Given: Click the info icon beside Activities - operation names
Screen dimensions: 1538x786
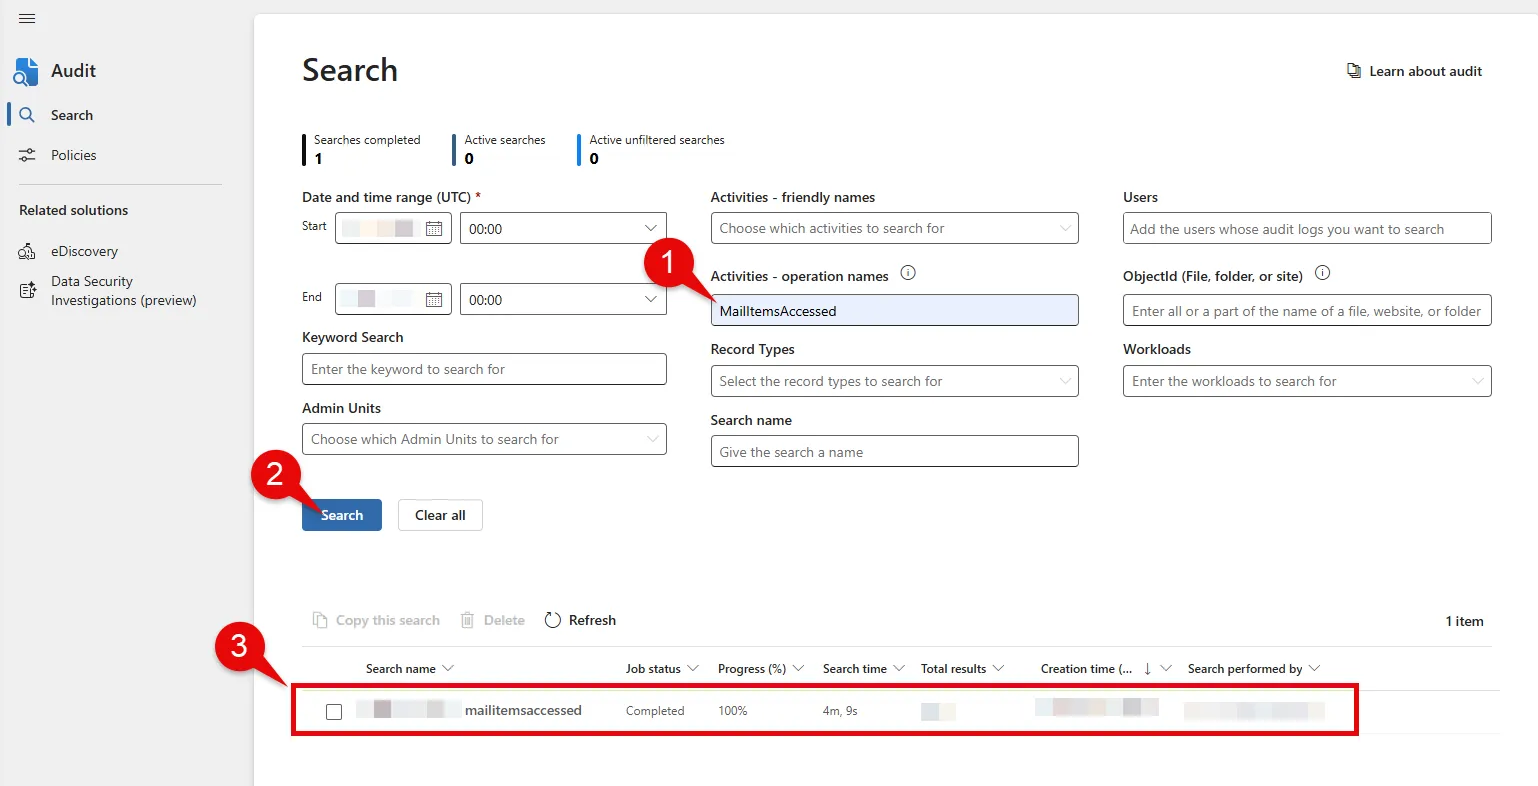Looking at the screenshot, I should 908,272.
